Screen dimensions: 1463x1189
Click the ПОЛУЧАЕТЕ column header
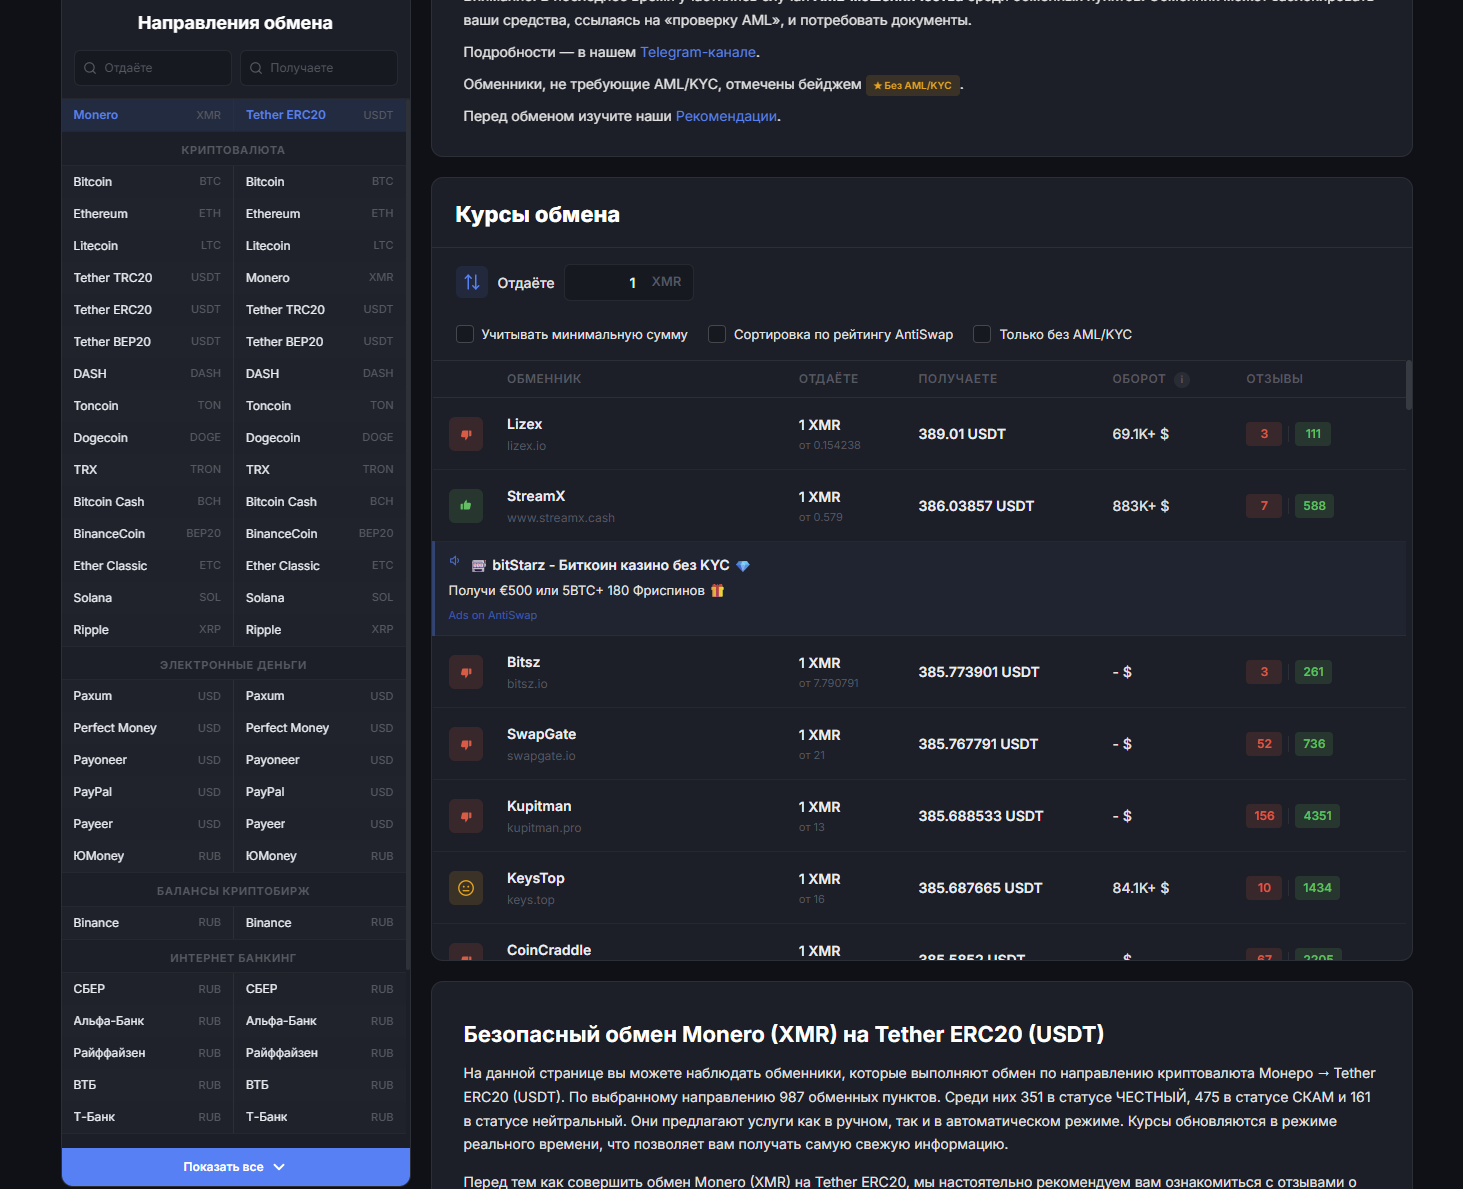(x=957, y=379)
